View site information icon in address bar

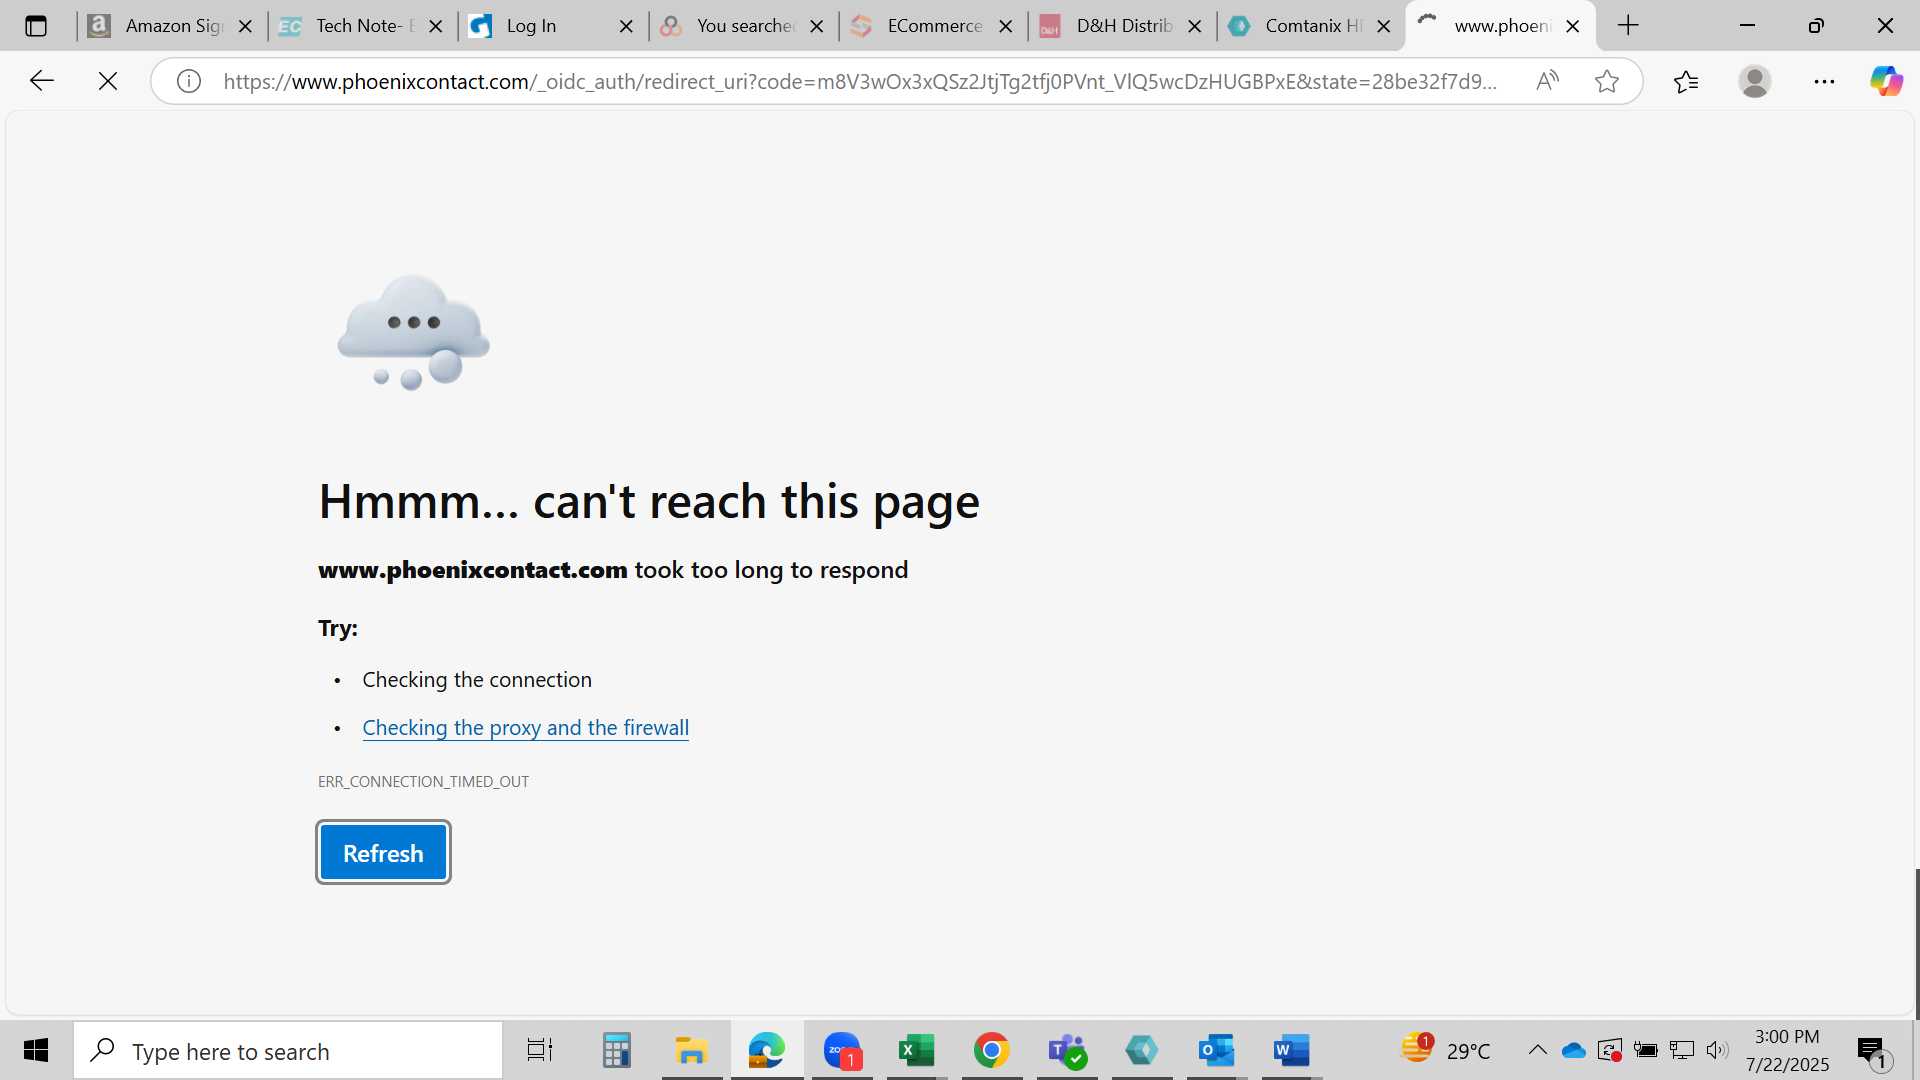pyautogui.click(x=189, y=81)
